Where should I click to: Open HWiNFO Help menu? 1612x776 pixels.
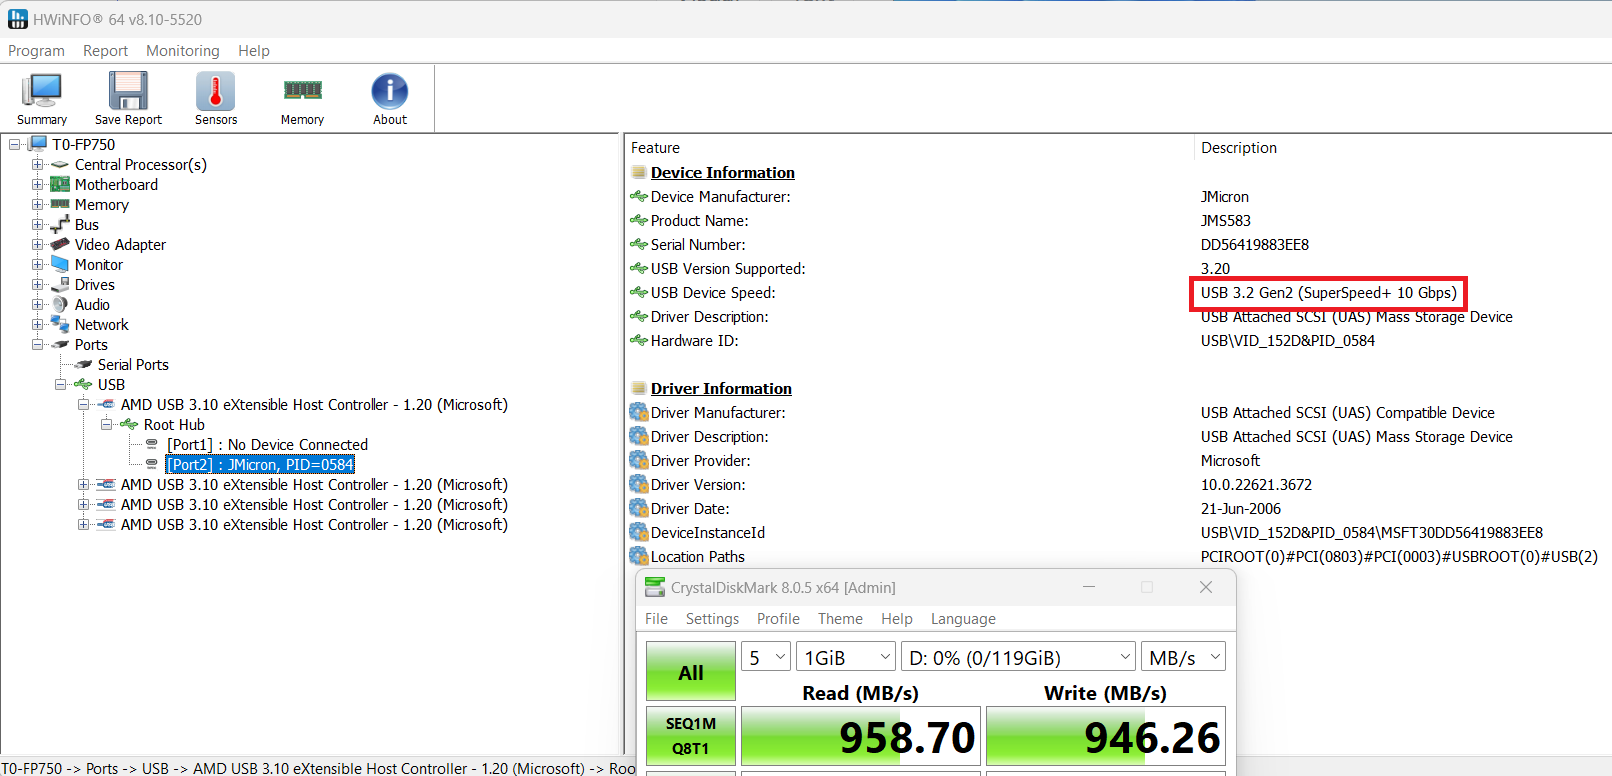(x=254, y=51)
